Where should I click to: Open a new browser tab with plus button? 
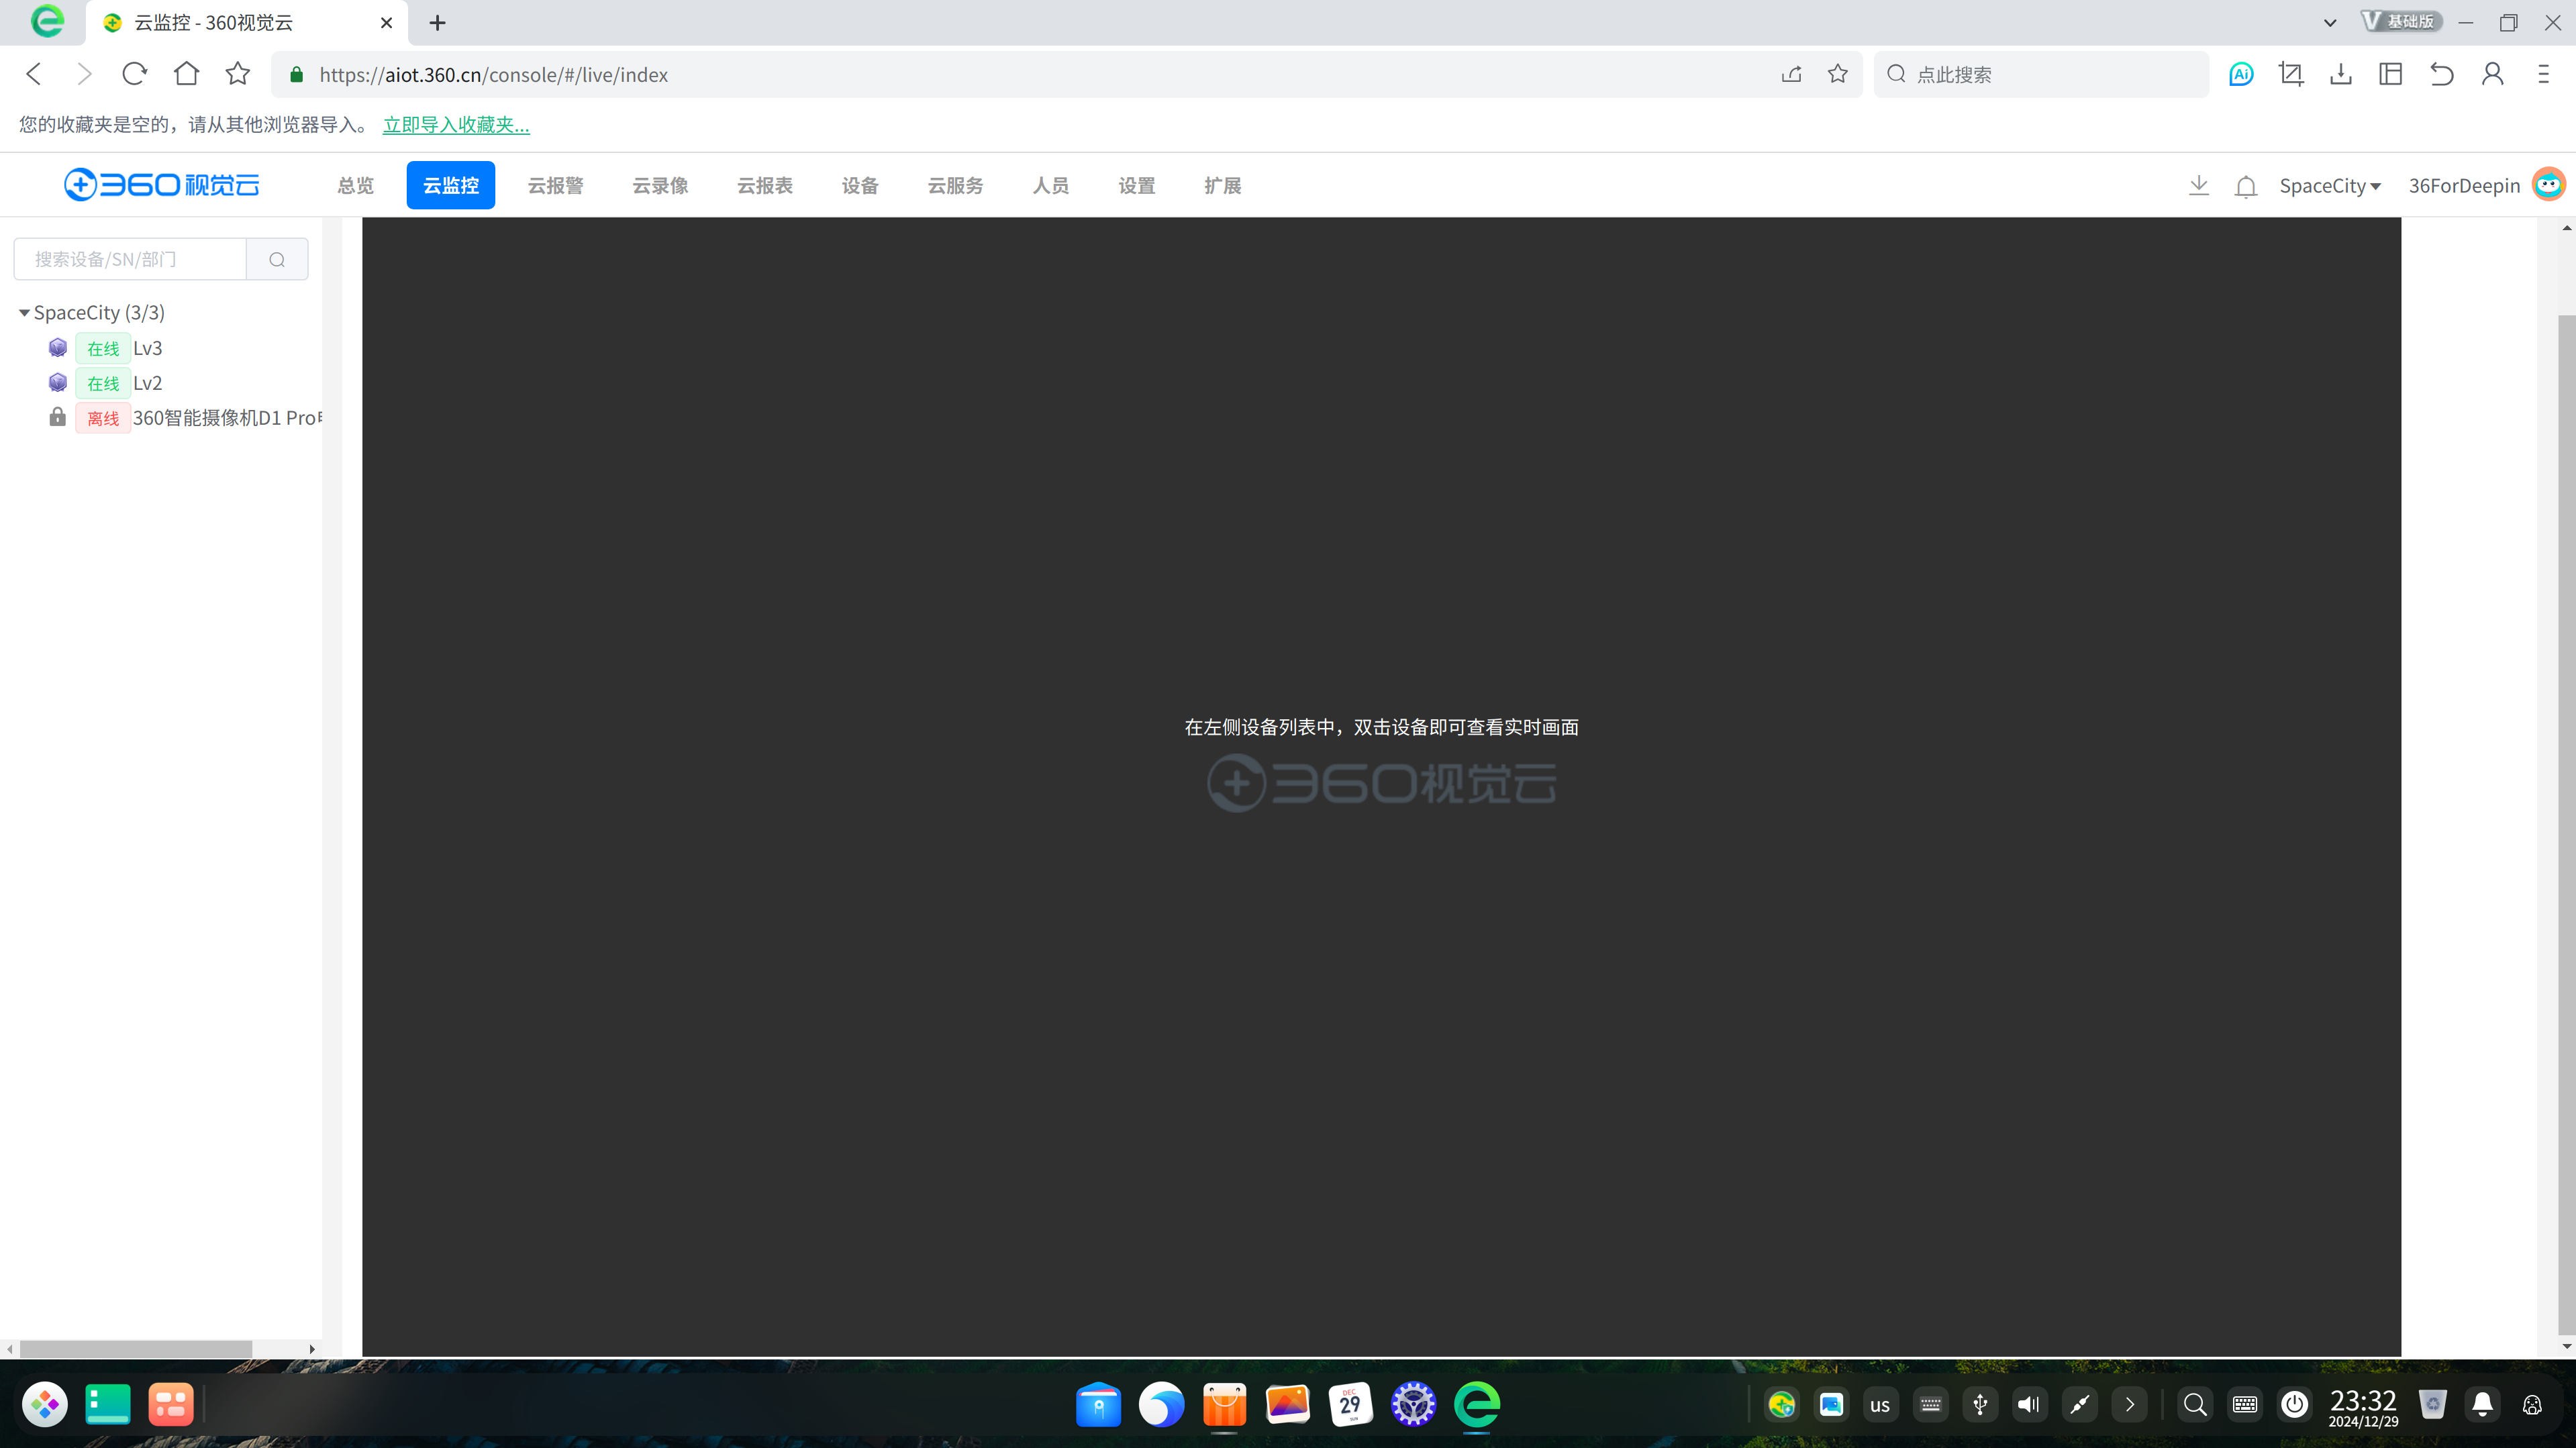[x=437, y=22]
